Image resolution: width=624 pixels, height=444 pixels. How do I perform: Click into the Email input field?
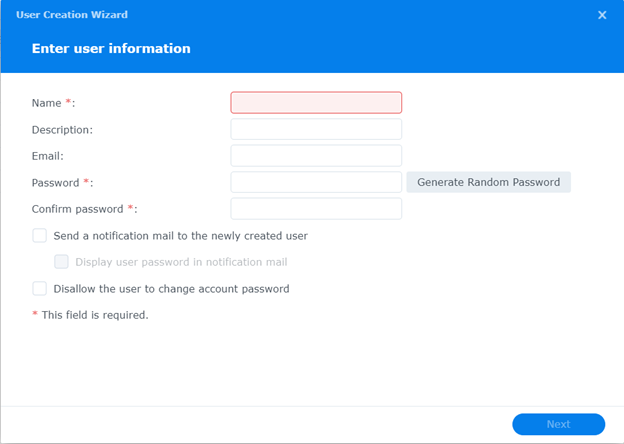click(x=316, y=156)
